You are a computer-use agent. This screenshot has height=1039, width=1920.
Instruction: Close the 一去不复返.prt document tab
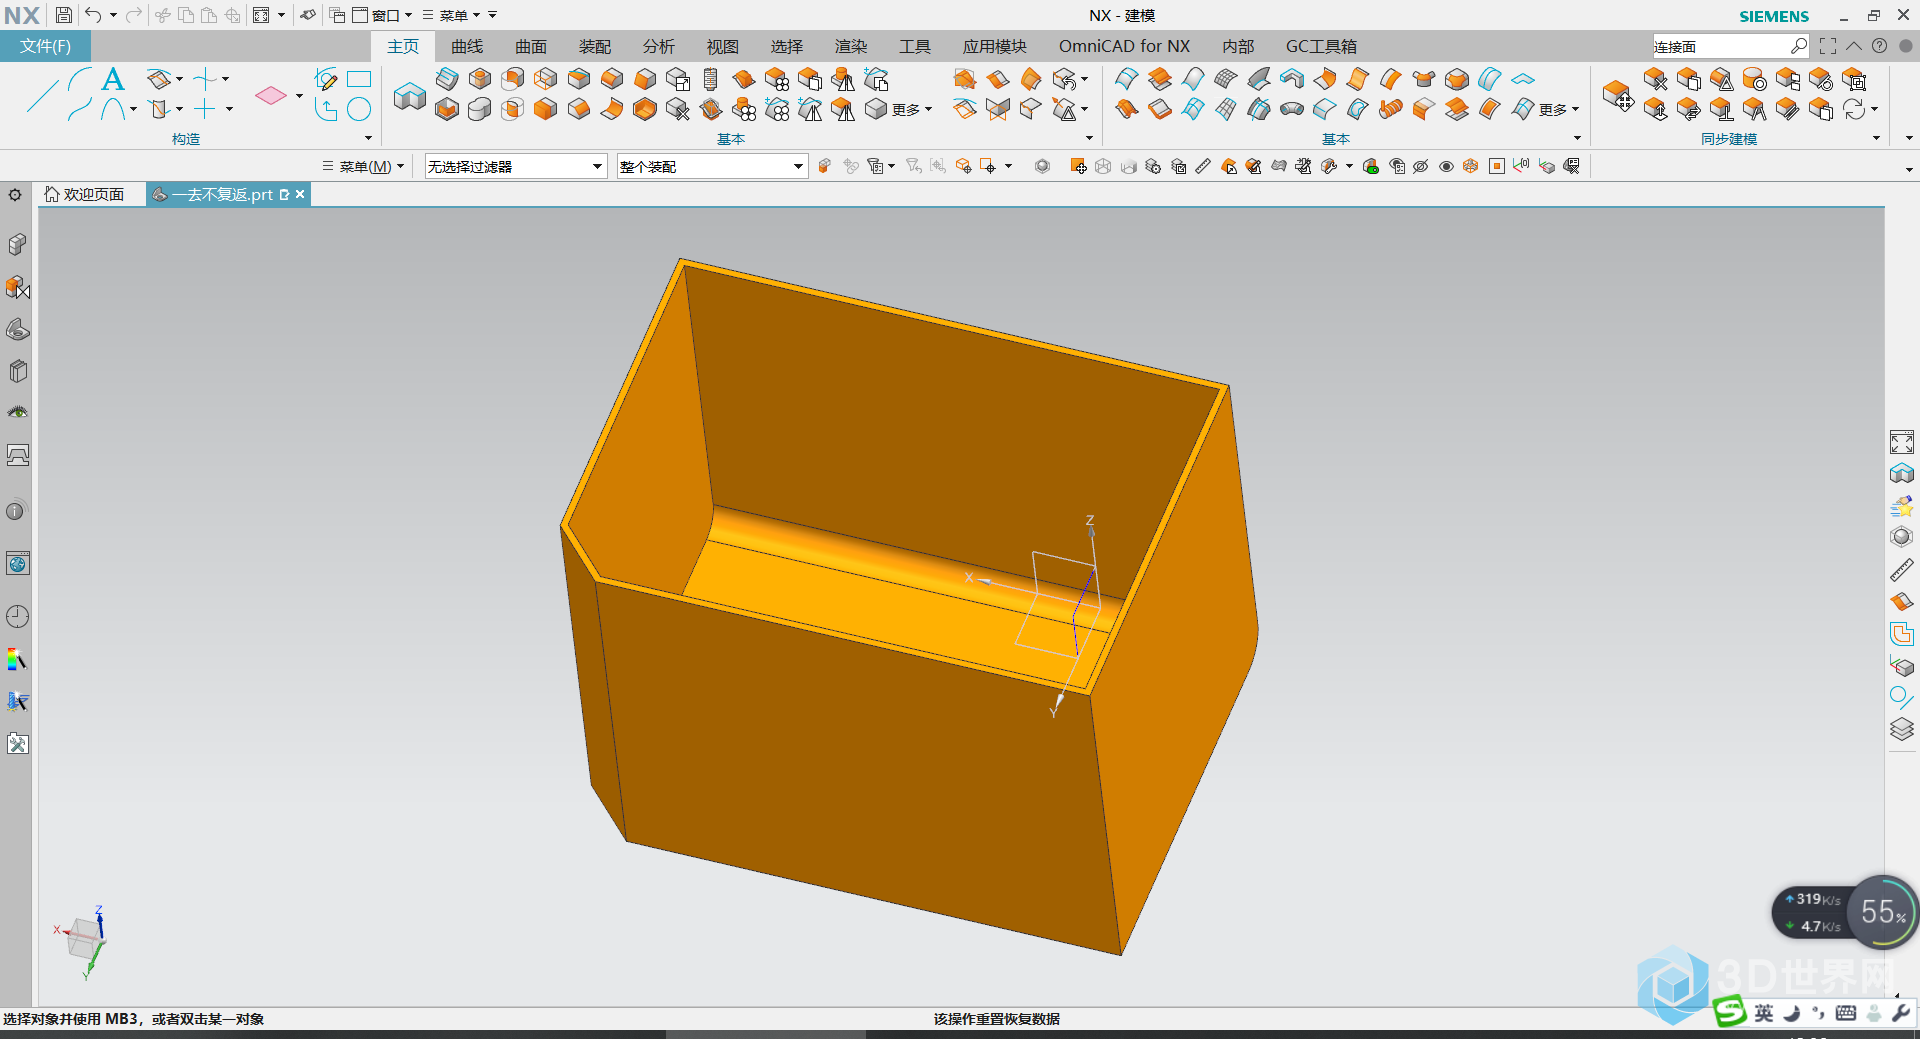[x=300, y=194]
